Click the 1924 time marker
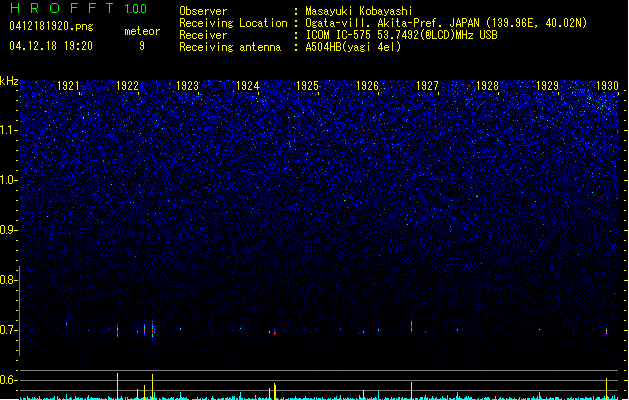Screen dimensions: 629x400 click(248, 86)
